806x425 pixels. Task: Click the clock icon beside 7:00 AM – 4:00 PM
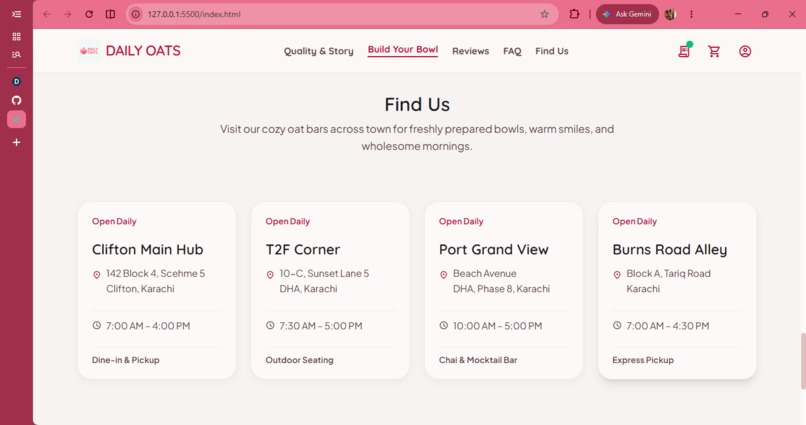tap(97, 325)
